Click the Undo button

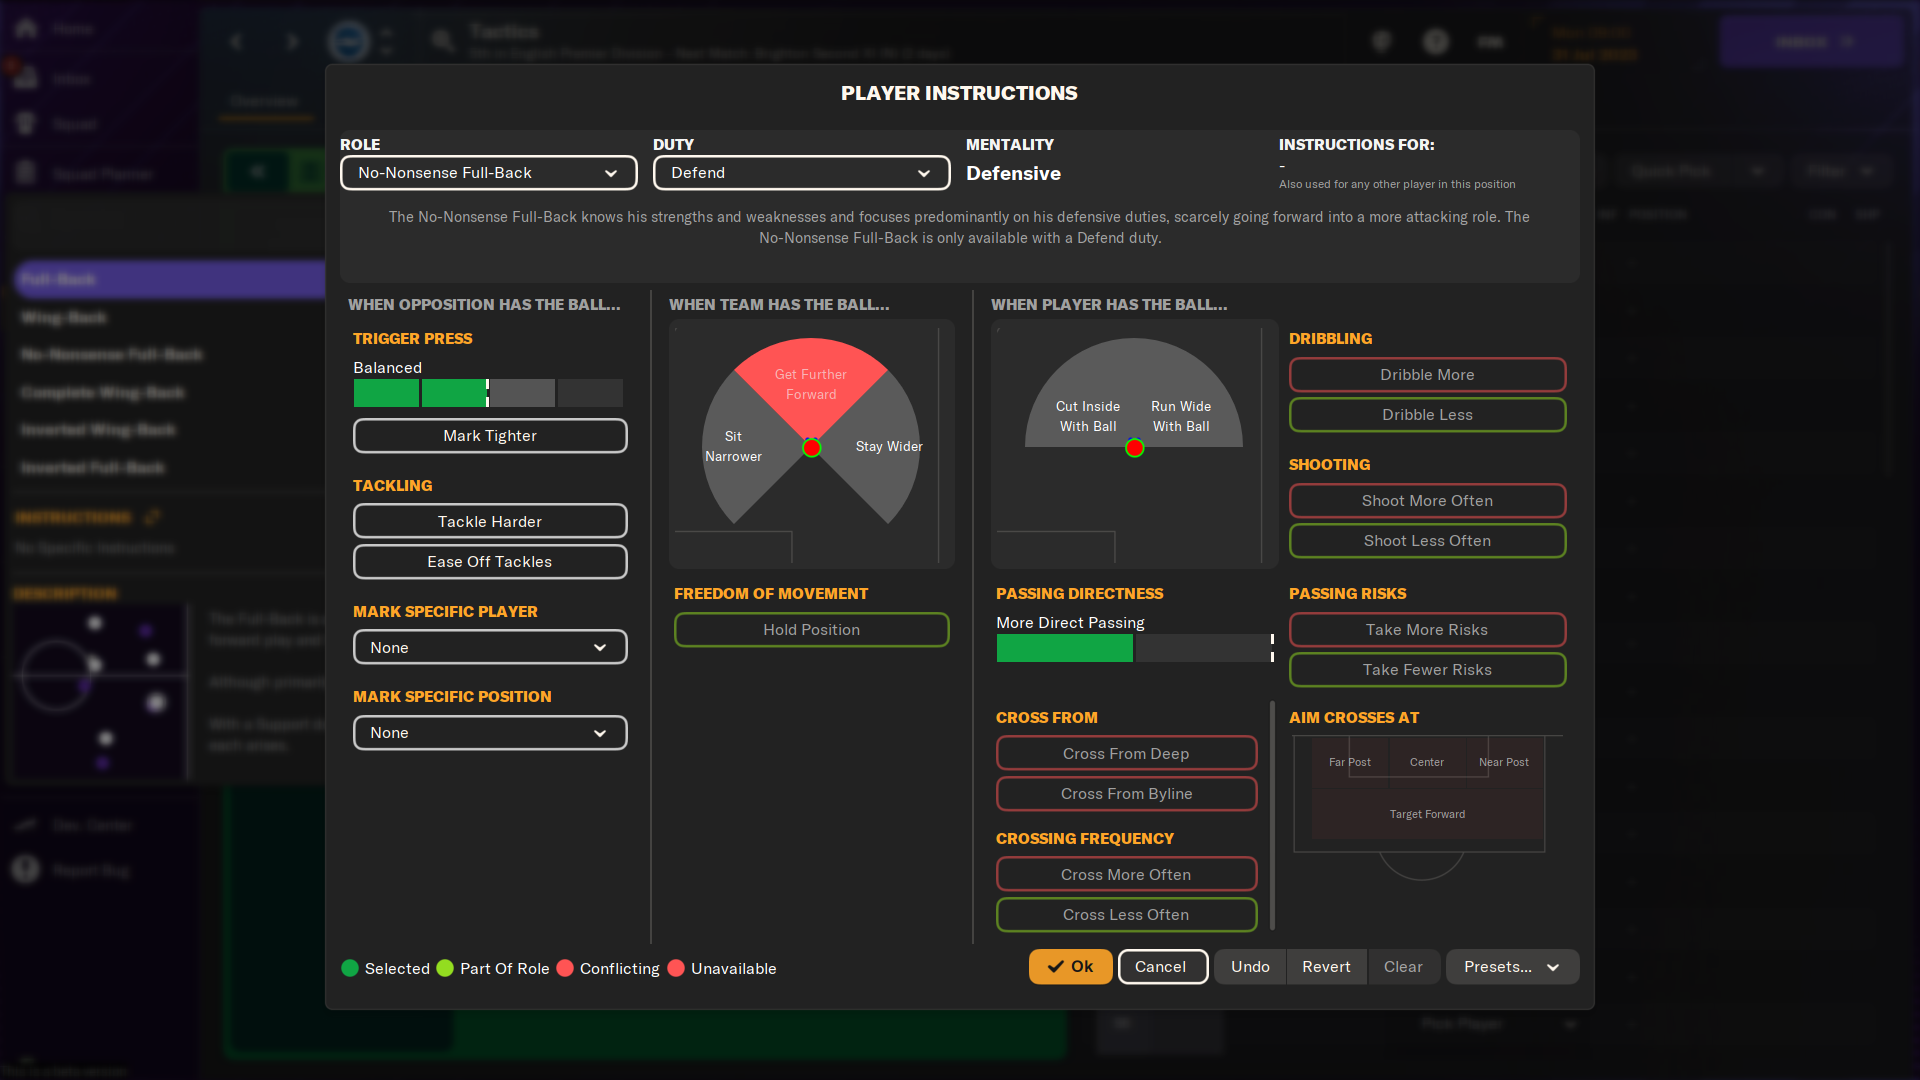click(1250, 967)
